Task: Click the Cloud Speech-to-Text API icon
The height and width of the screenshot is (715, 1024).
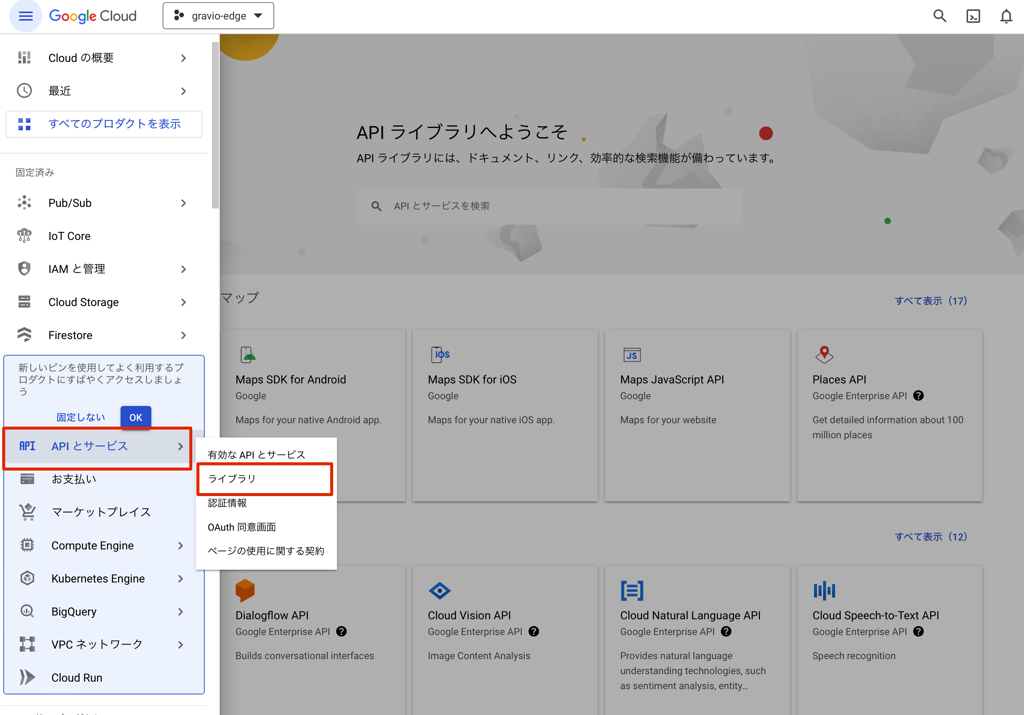Action: click(x=824, y=591)
